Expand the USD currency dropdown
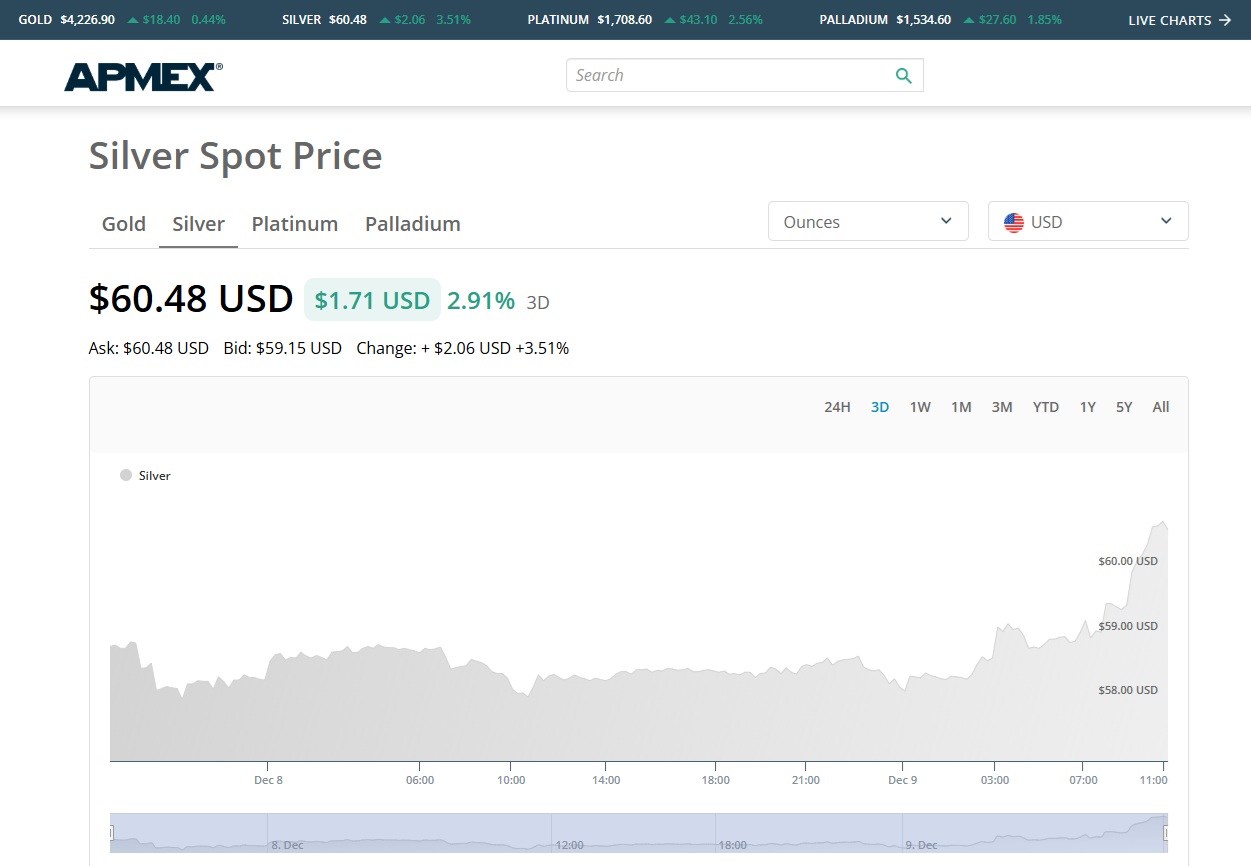 [1088, 222]
